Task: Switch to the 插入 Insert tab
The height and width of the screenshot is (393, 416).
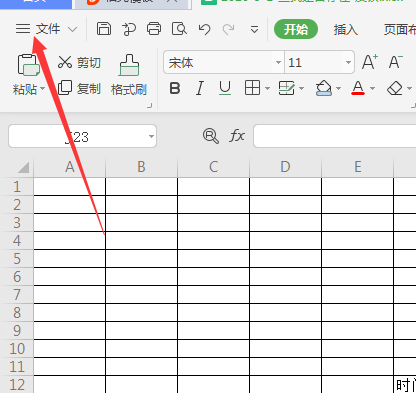Action: tap(346, 30)
